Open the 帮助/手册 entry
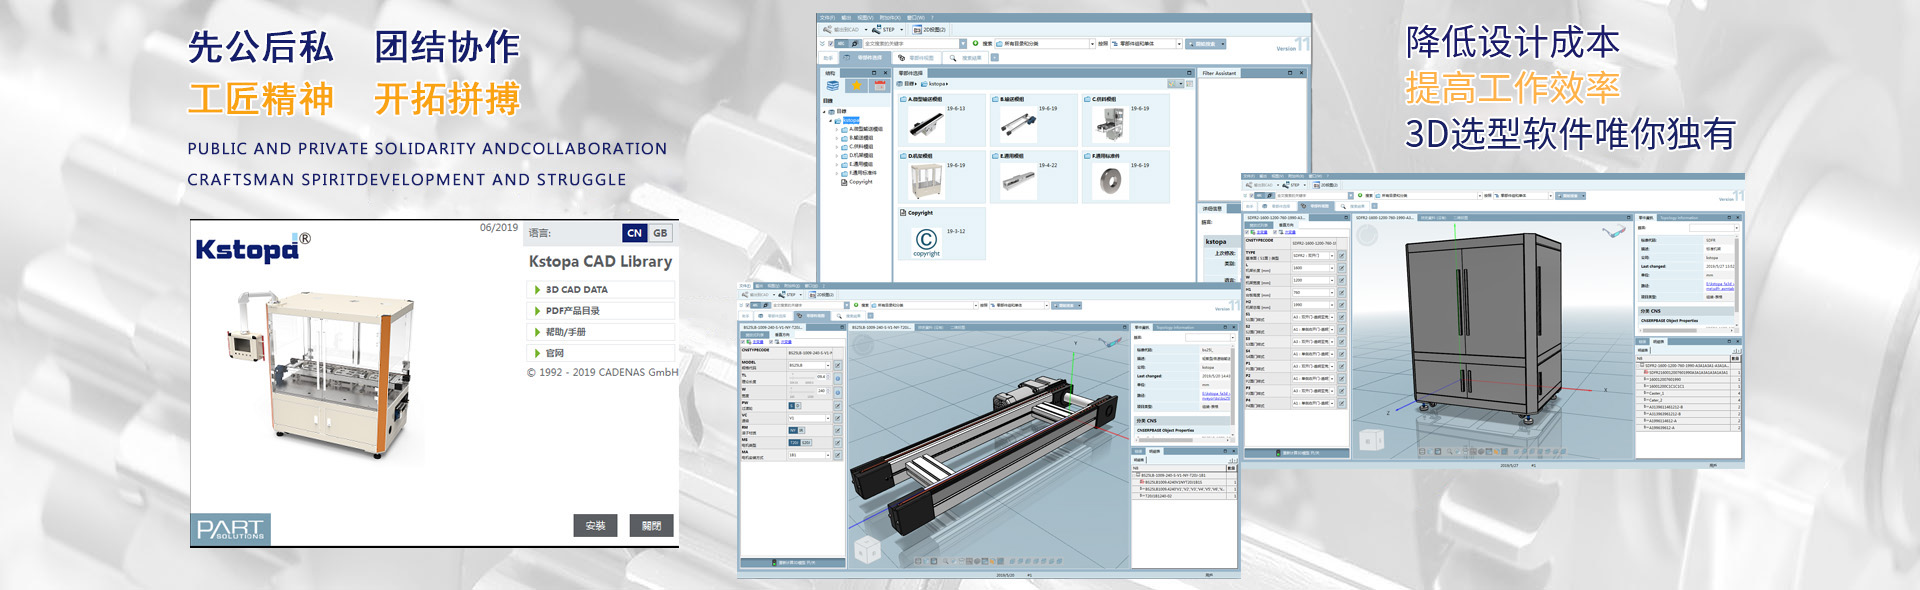The width and height of the screenshot is (1920, 590). pyautogui.click(x=565, y=332)
